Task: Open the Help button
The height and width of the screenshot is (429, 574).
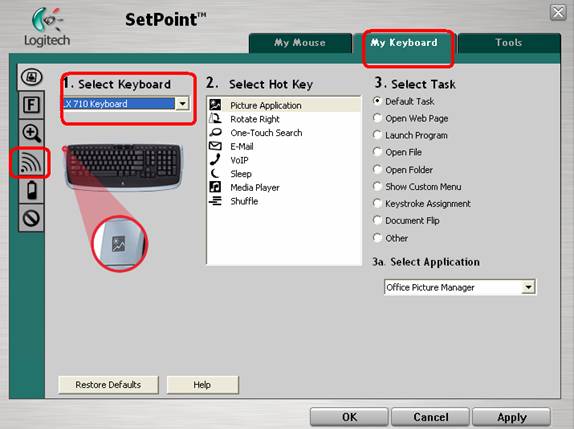Action: pyautogui.click(x=202, y=385)
